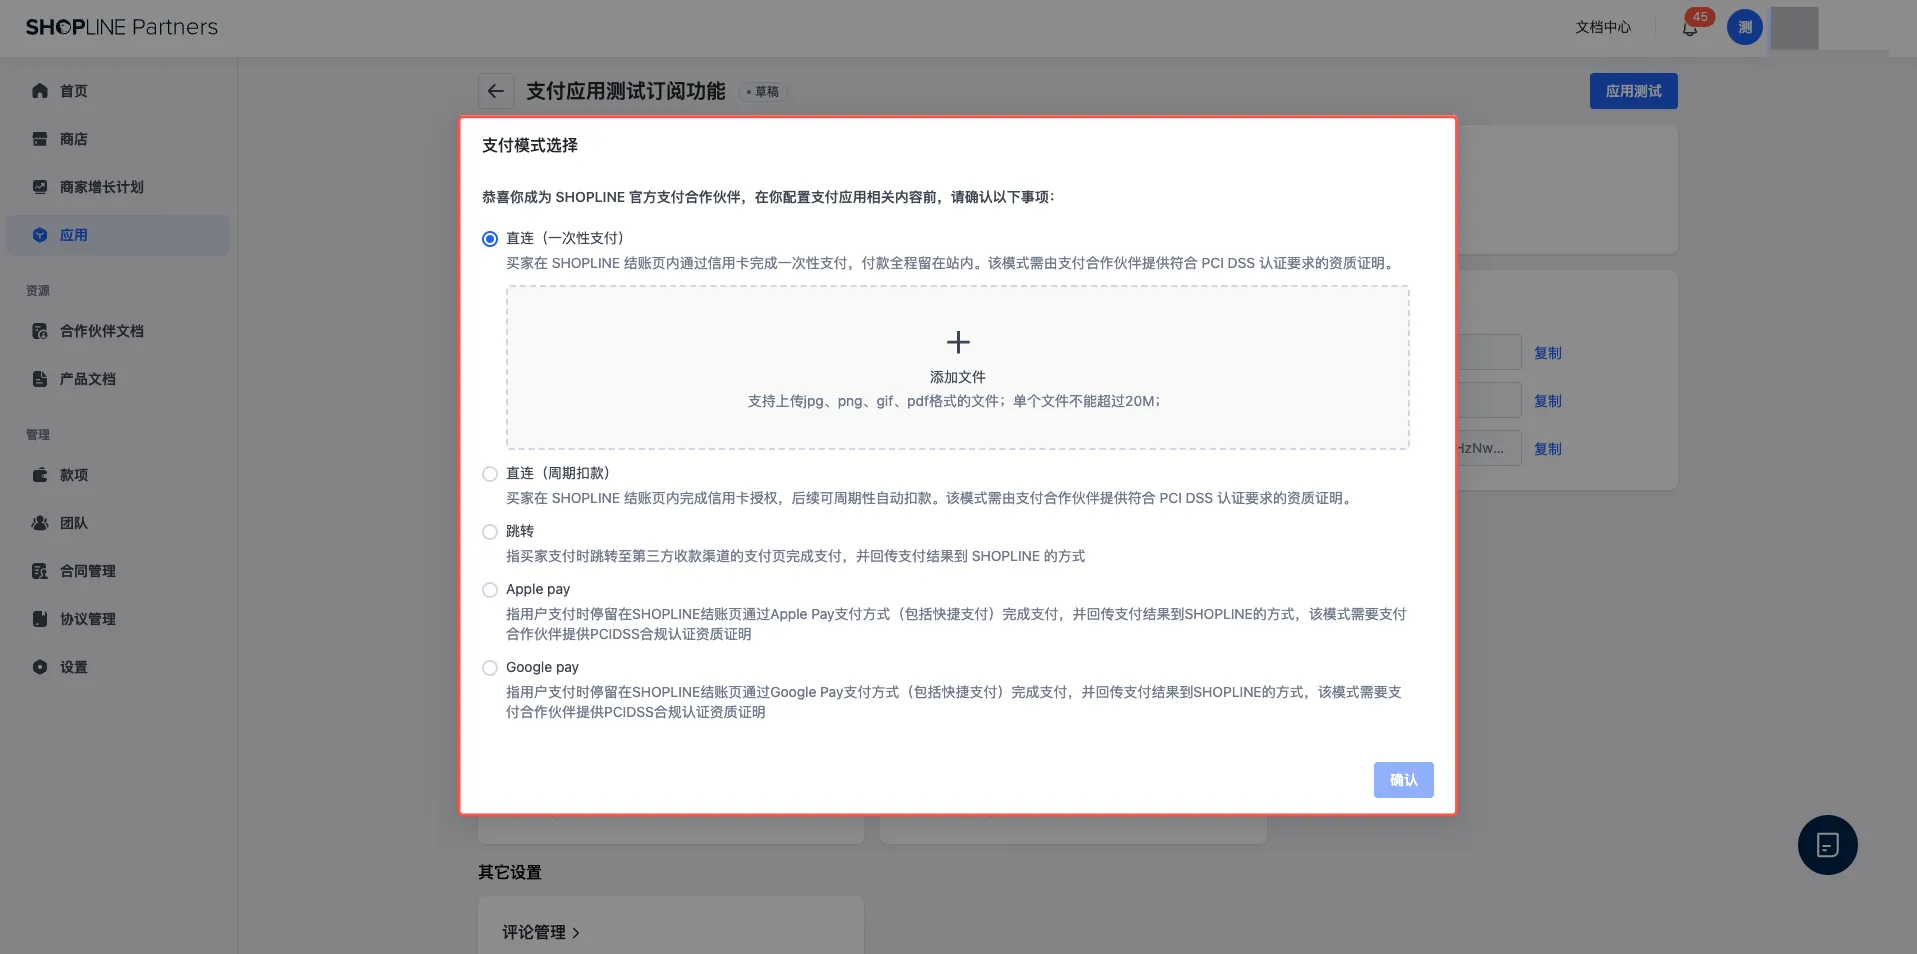1917x954 pixels.
Task: Expand 评论管理 chevron
Action: (576, 933)
